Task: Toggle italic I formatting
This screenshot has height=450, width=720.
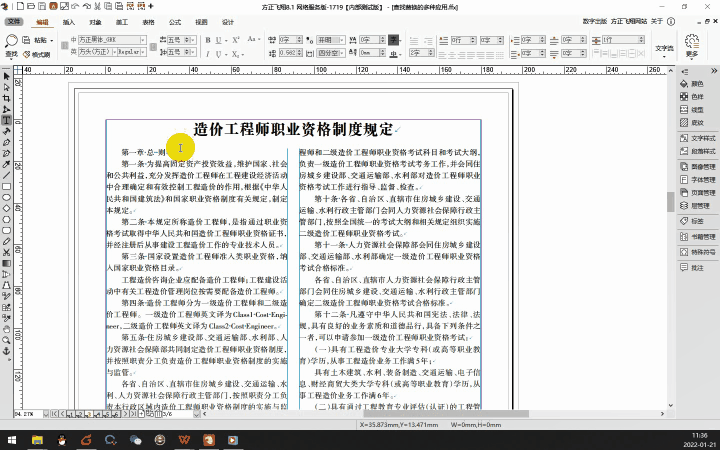Action: [x=208, y=54]
